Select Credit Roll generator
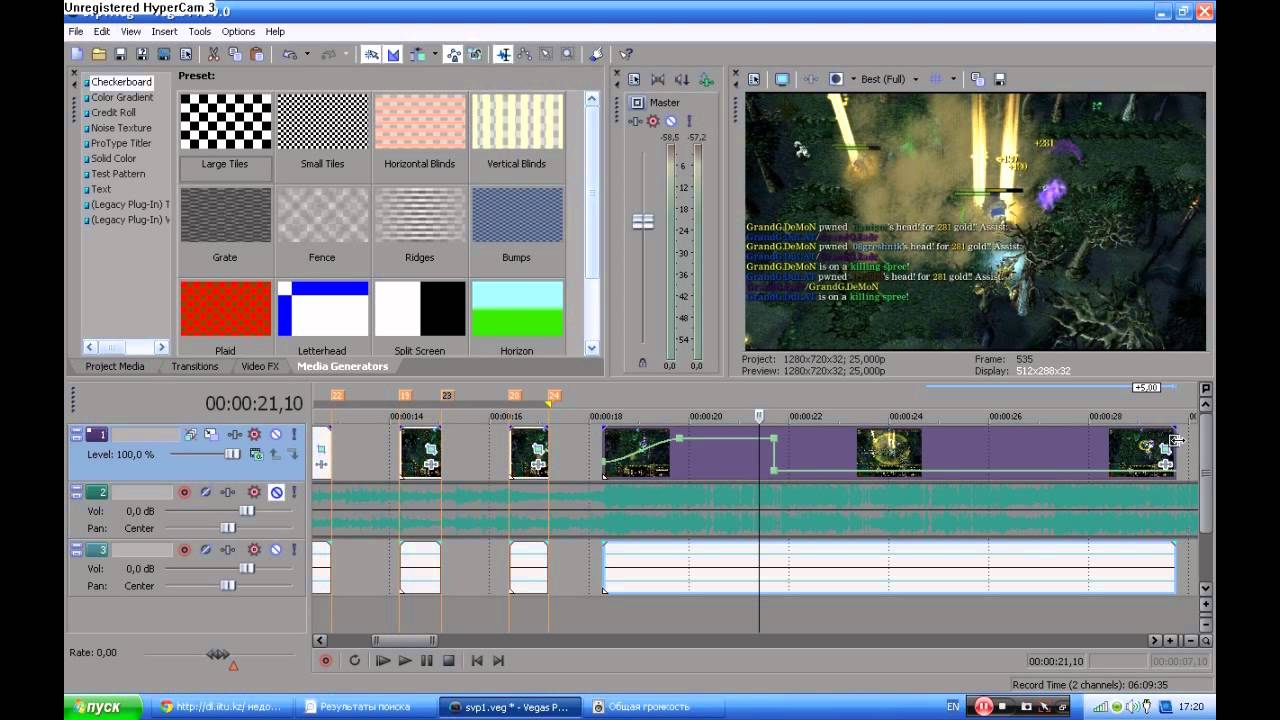Viewport: 1280px width, 720px height. click(113, 113)
